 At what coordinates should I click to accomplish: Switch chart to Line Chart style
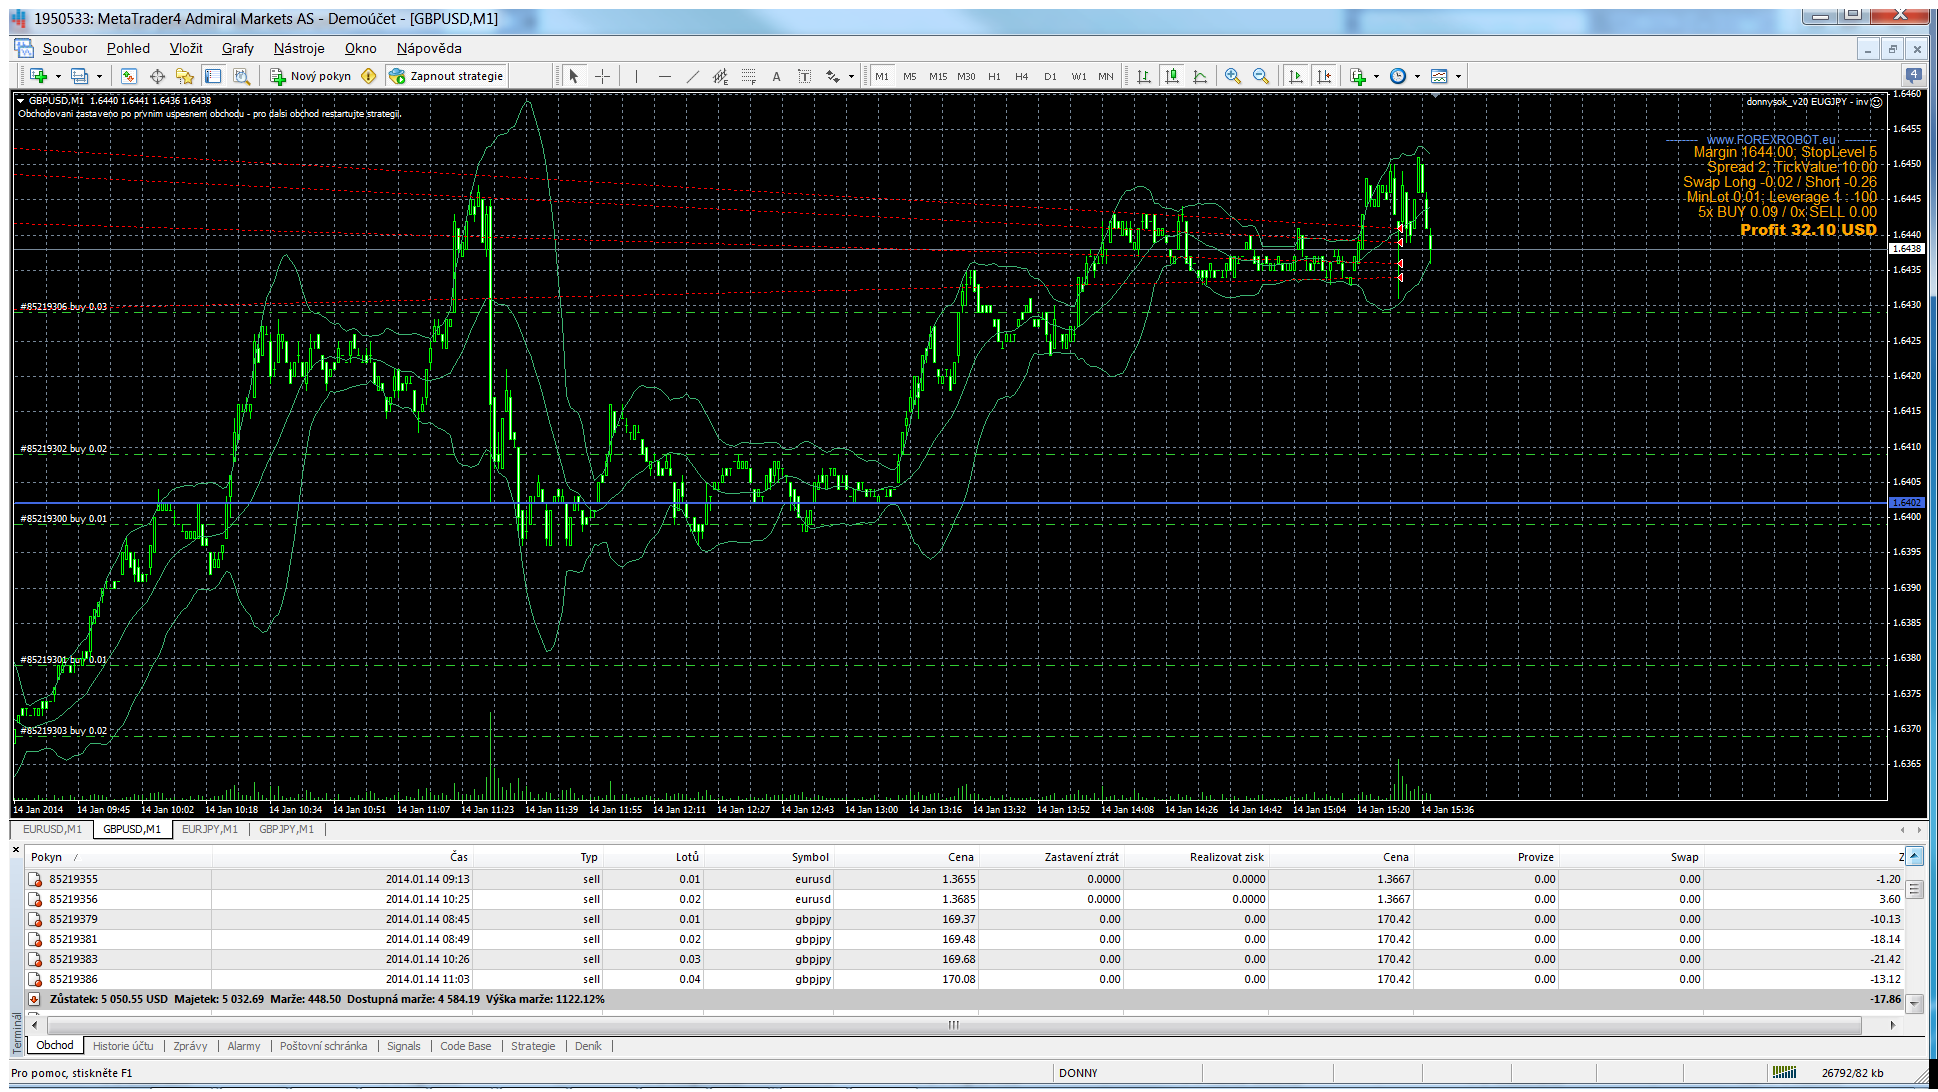(1200, 76)
